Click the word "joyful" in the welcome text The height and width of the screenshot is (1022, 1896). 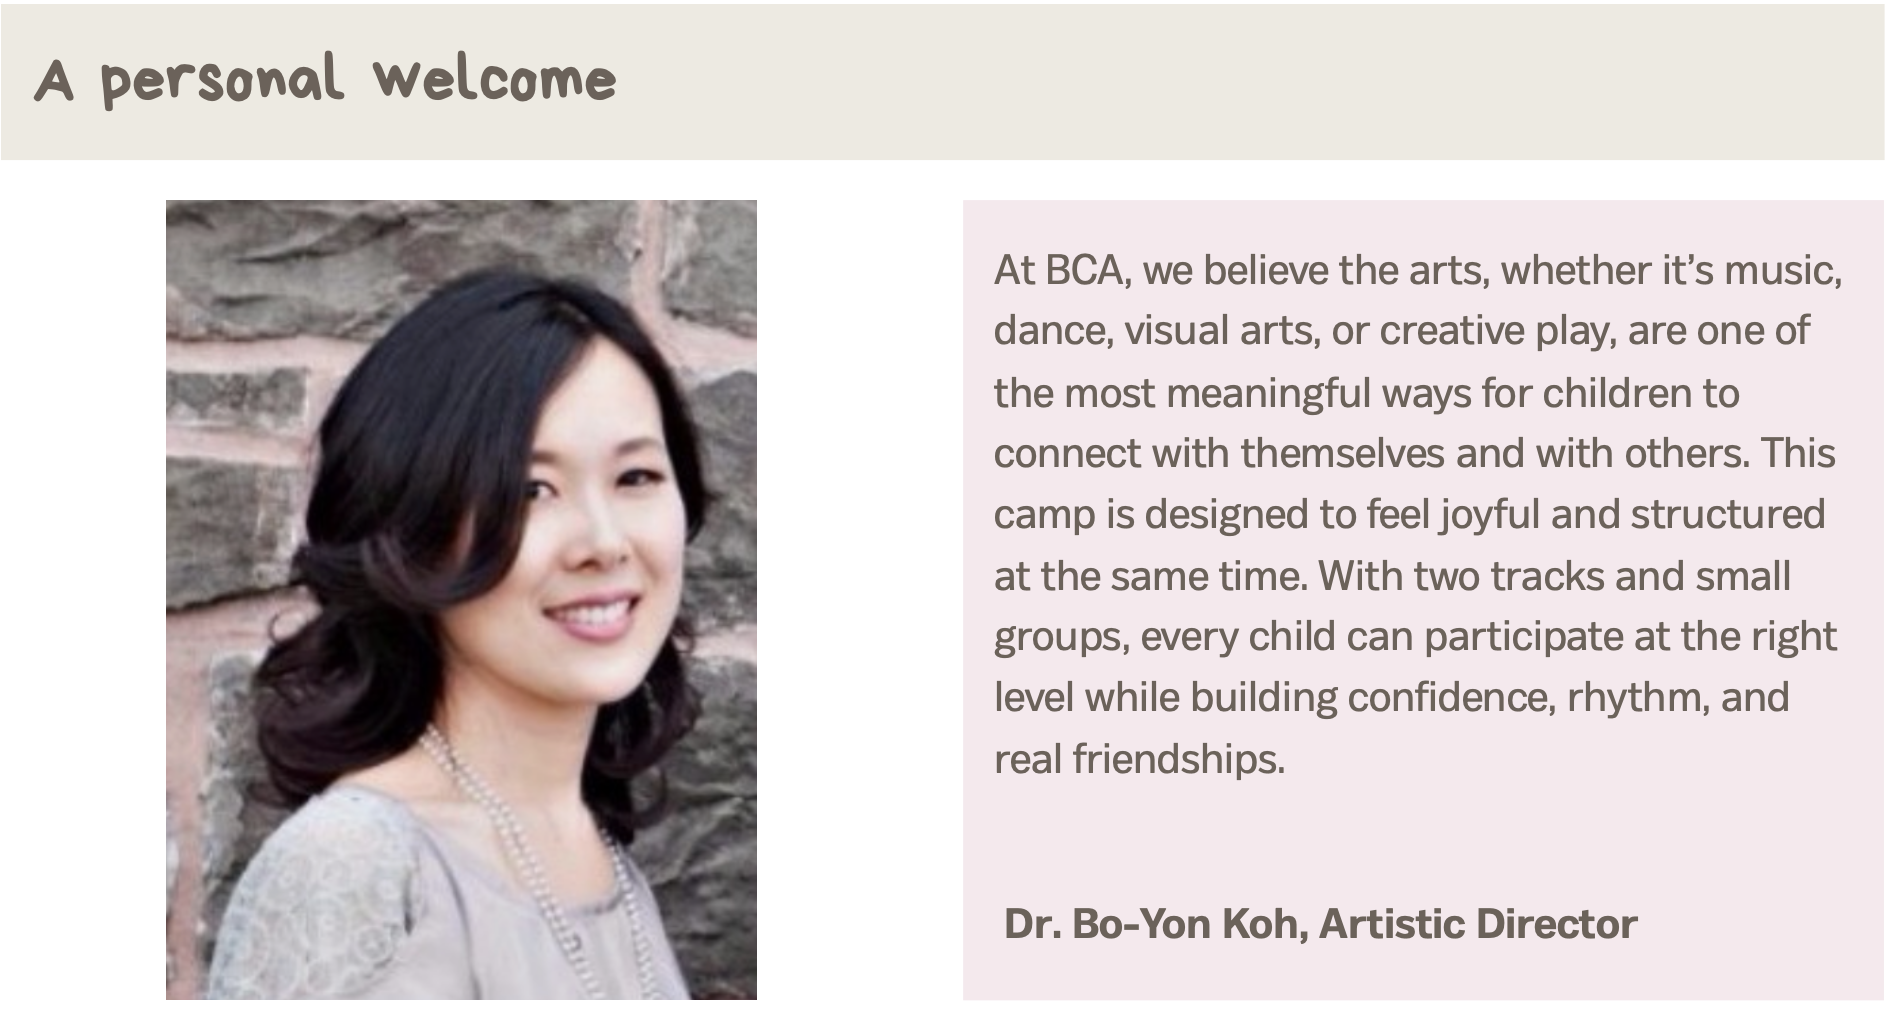point(1490,515)
